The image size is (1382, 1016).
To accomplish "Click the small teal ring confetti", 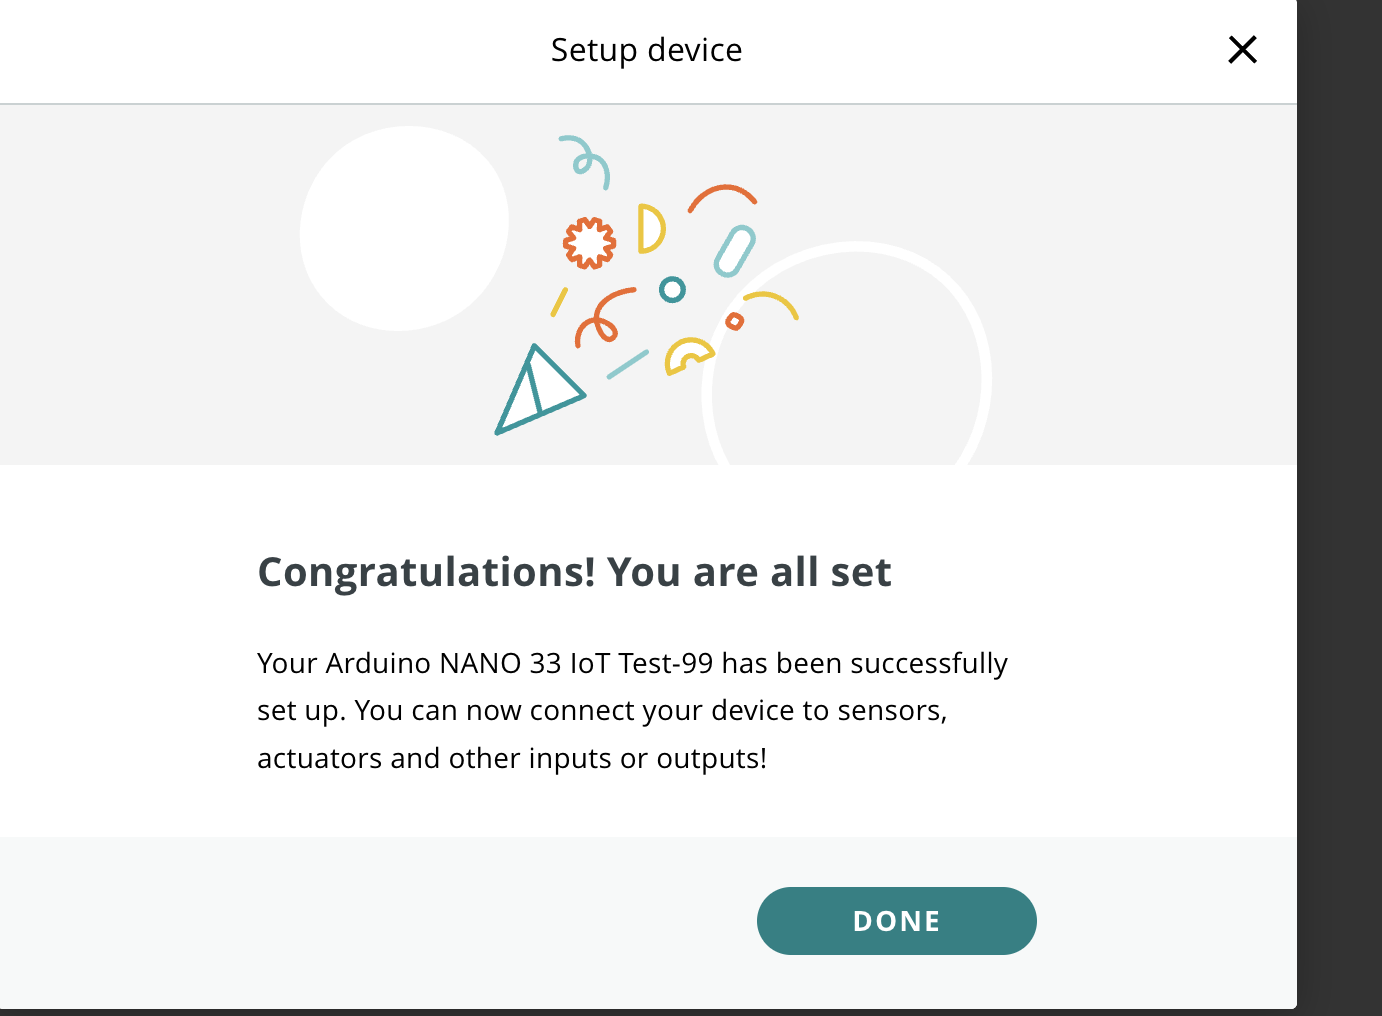I will 672,290.
